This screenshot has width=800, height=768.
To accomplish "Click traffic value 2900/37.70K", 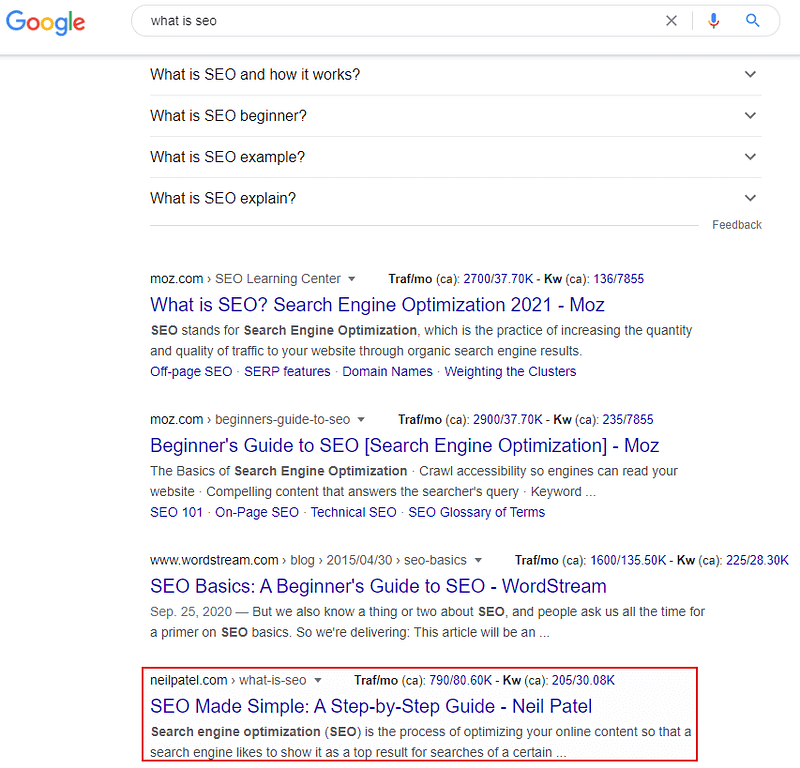I will click(508, 420).
